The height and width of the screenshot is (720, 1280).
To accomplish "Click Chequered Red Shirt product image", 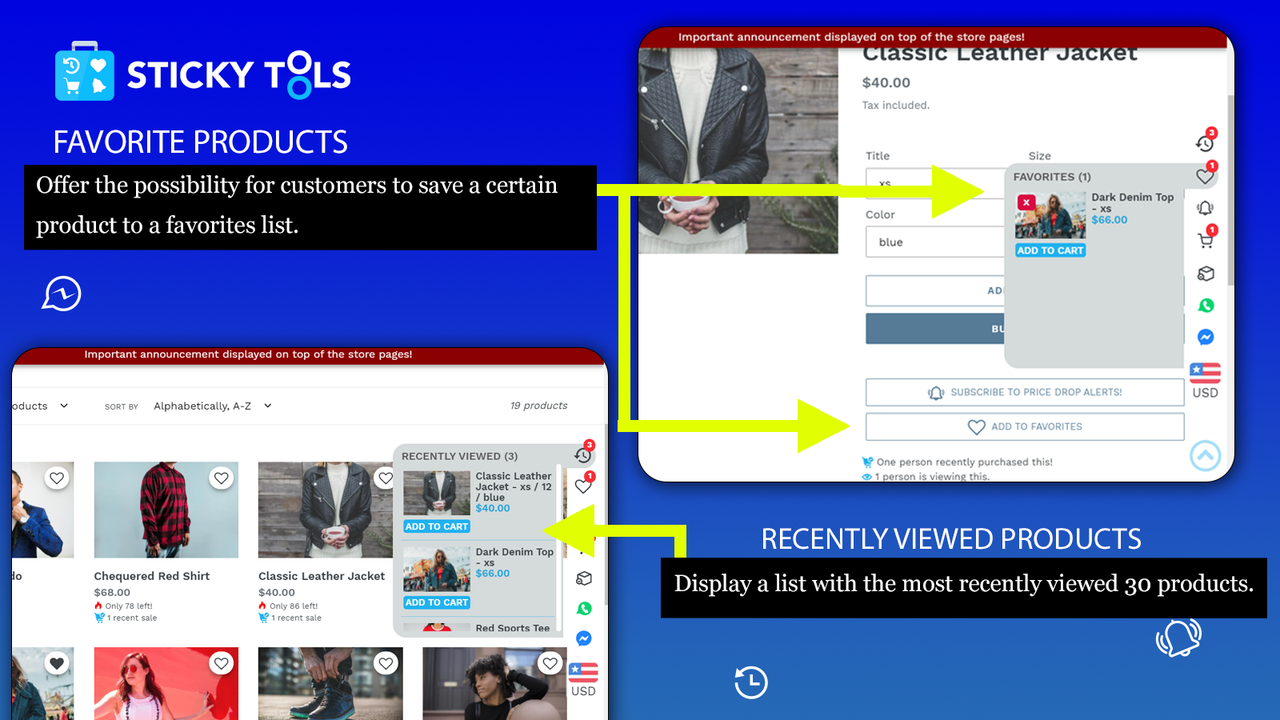I will [x=166, y=510].
